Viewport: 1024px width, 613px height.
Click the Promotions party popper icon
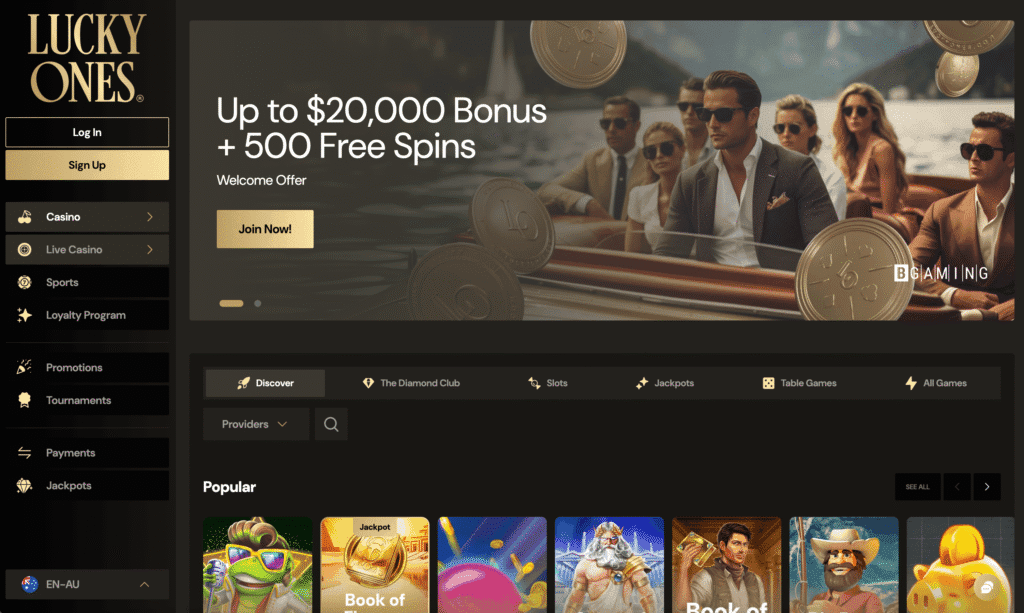[x=24, y=368]
